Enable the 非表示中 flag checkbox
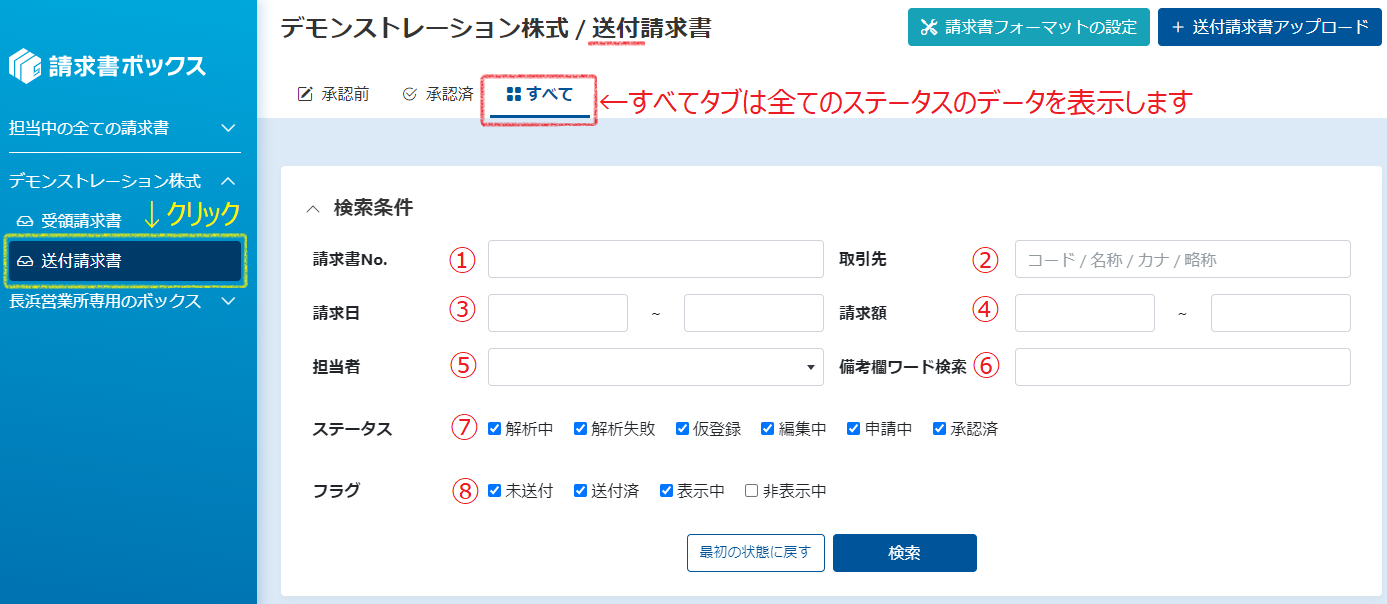The height and width of the screenshot is (604, 1387). 751,491
